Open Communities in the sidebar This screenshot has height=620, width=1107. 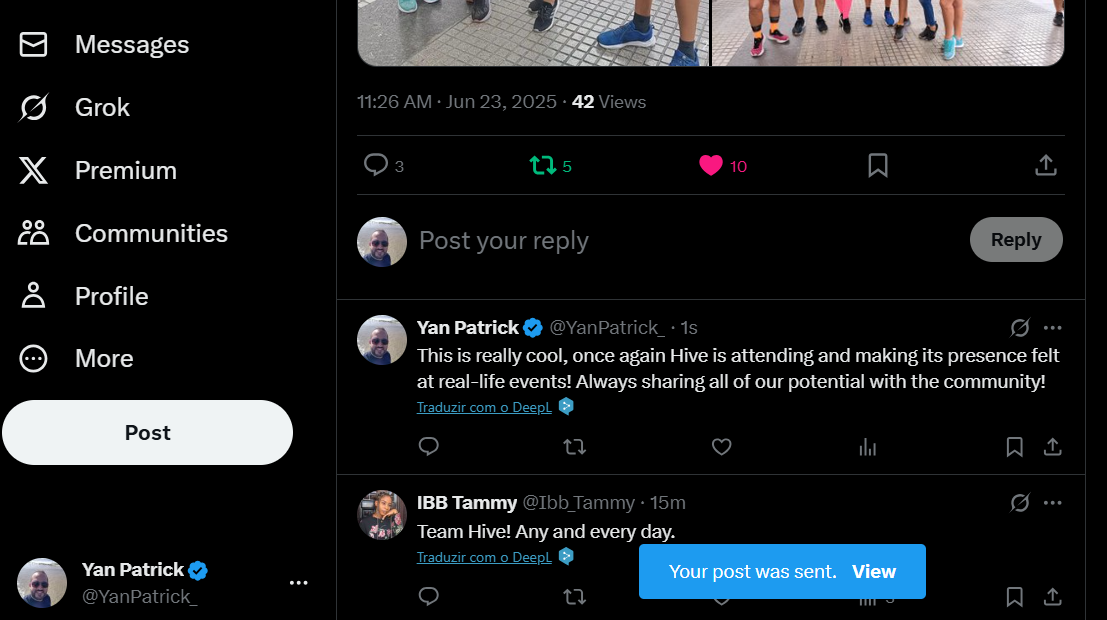click(123, 233)
